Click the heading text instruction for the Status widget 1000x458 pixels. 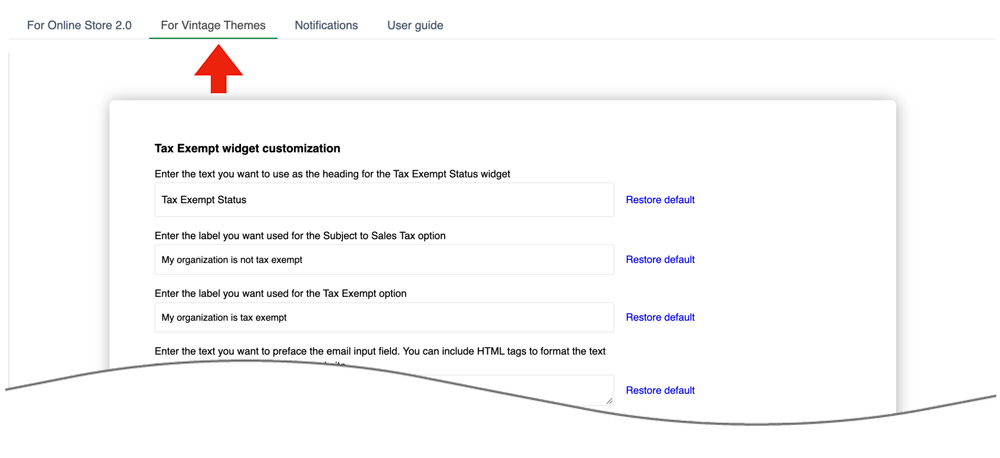(x=332, y=174)
